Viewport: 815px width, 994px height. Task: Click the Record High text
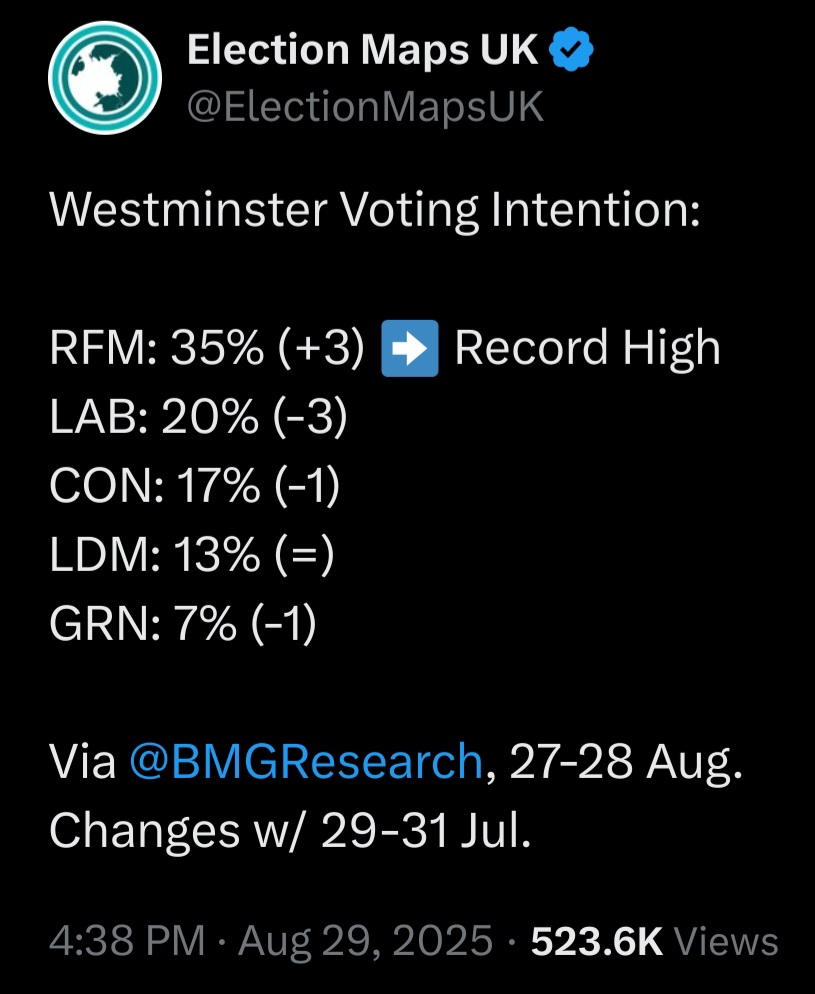pyautogui.click(x=587, y=348)
